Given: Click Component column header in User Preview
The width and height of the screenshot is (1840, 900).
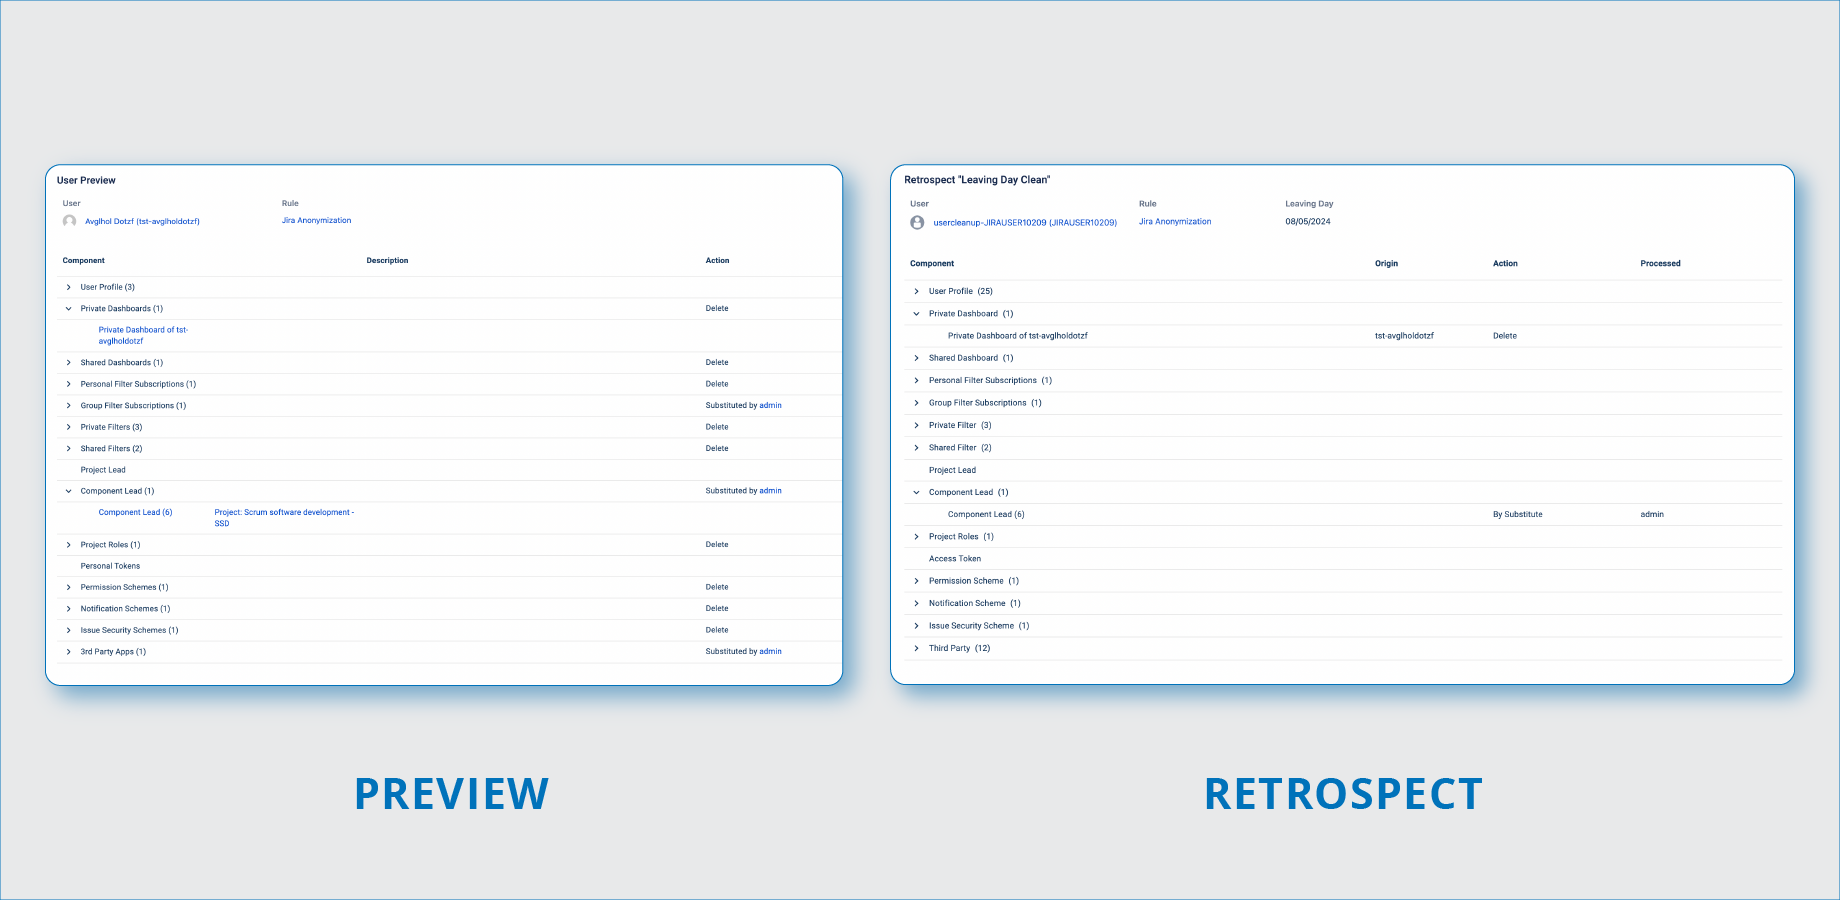Looking at the screenshot, I should (x=84, y=261).
